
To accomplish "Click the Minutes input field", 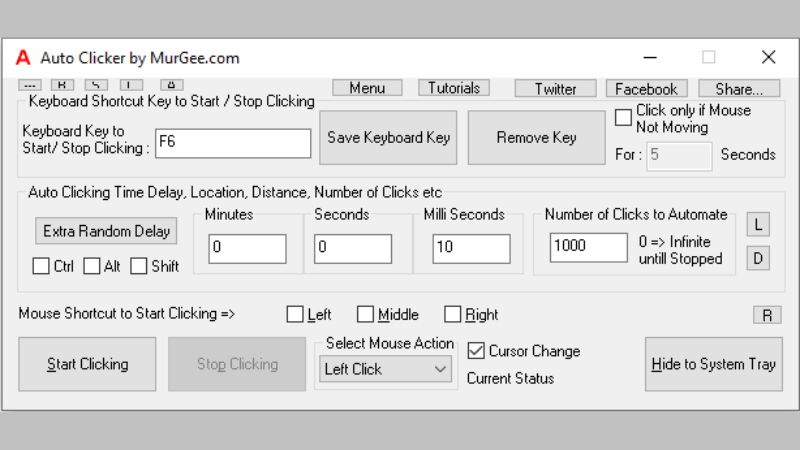I will click(x=247, y=248).
